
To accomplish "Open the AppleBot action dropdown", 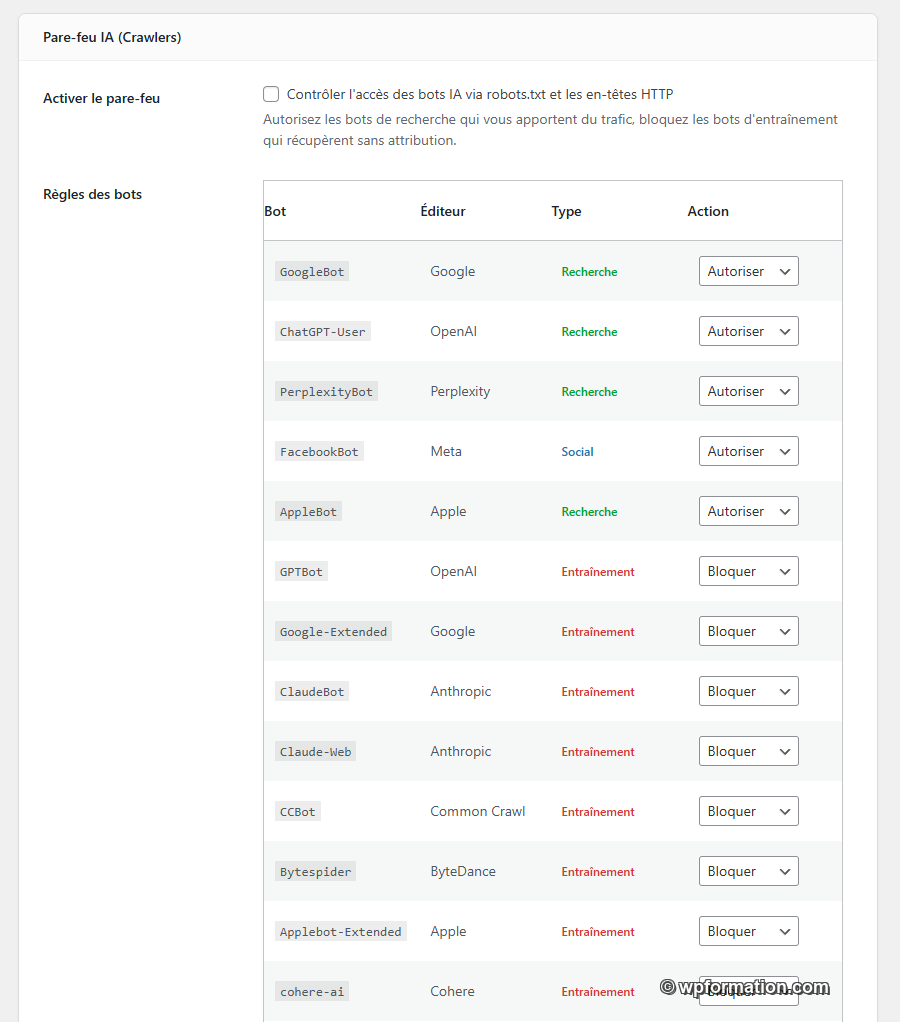I will [748, 511].
